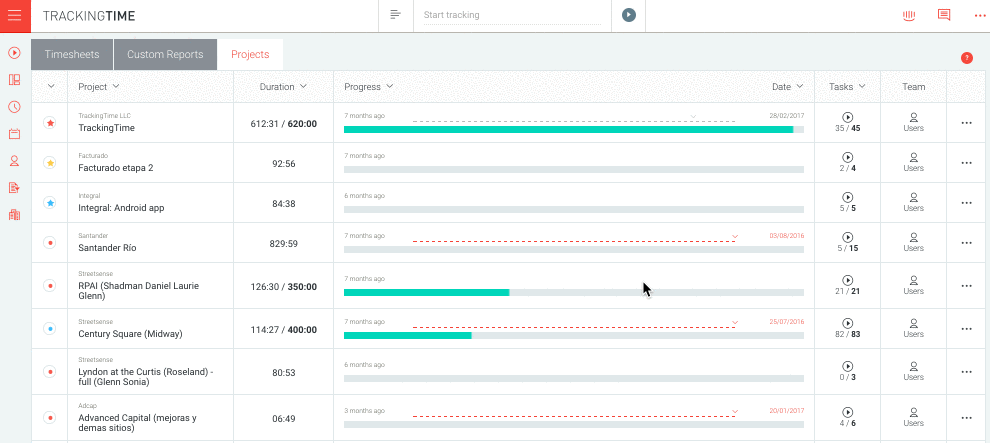Click the tasks play icon for Facturado etapa 2
Image resolution: width=990 pixels, height=443 pixels.
pyautogui.click(x=848, y=157)
